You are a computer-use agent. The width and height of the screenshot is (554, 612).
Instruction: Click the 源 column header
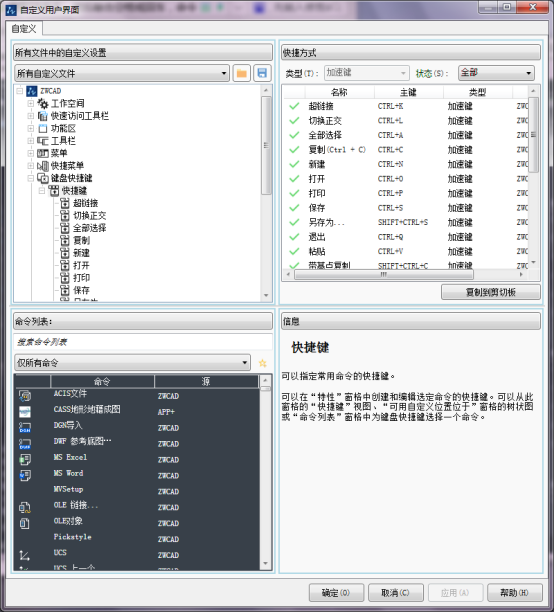point(206,381)
